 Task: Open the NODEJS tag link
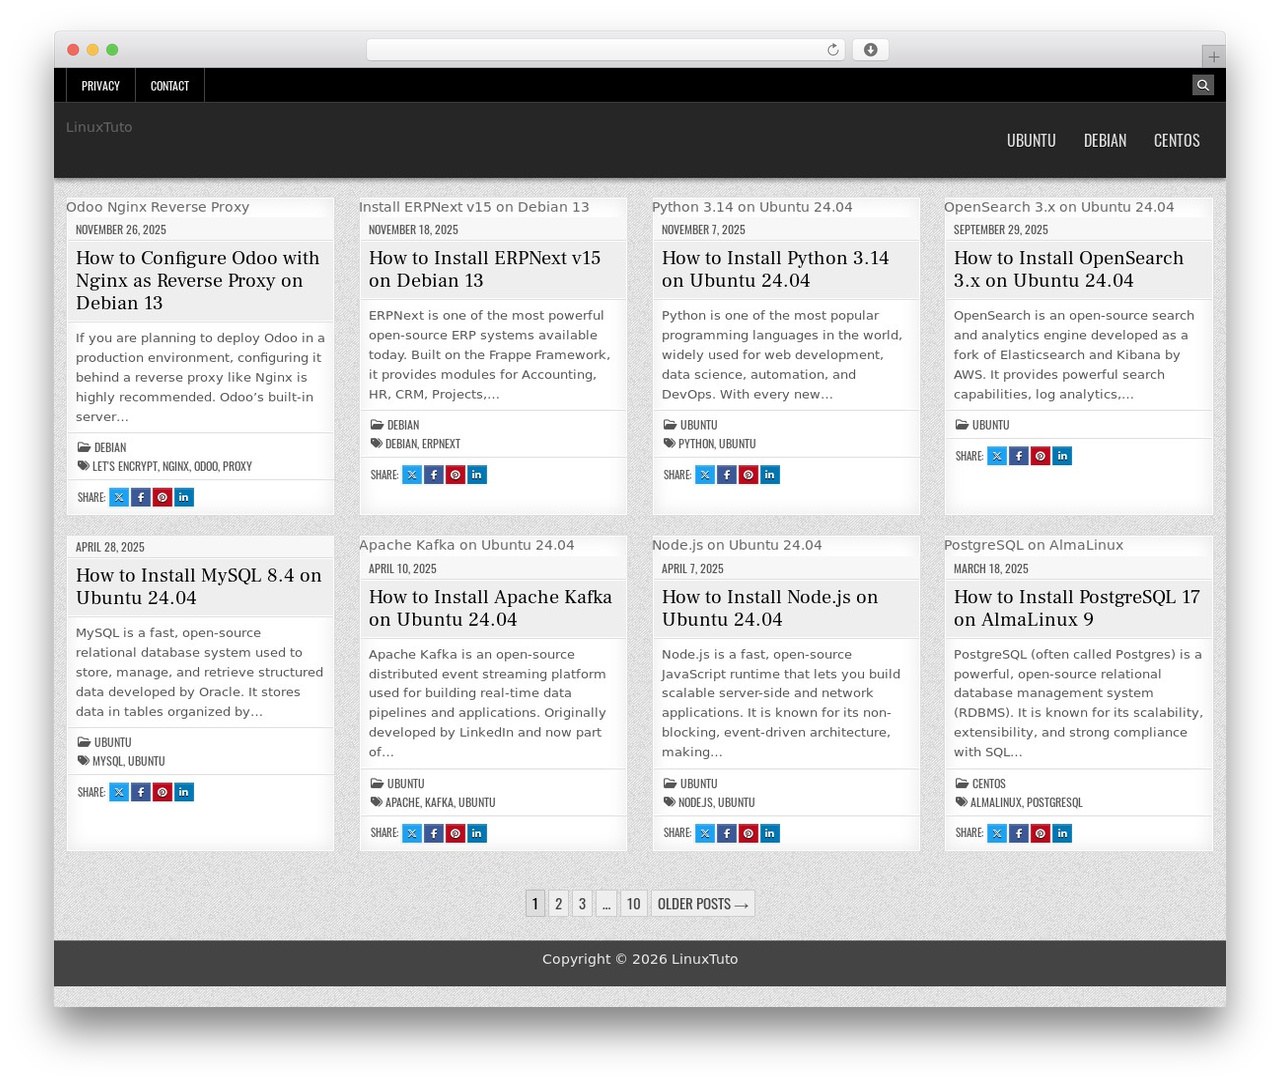[696, 802]
